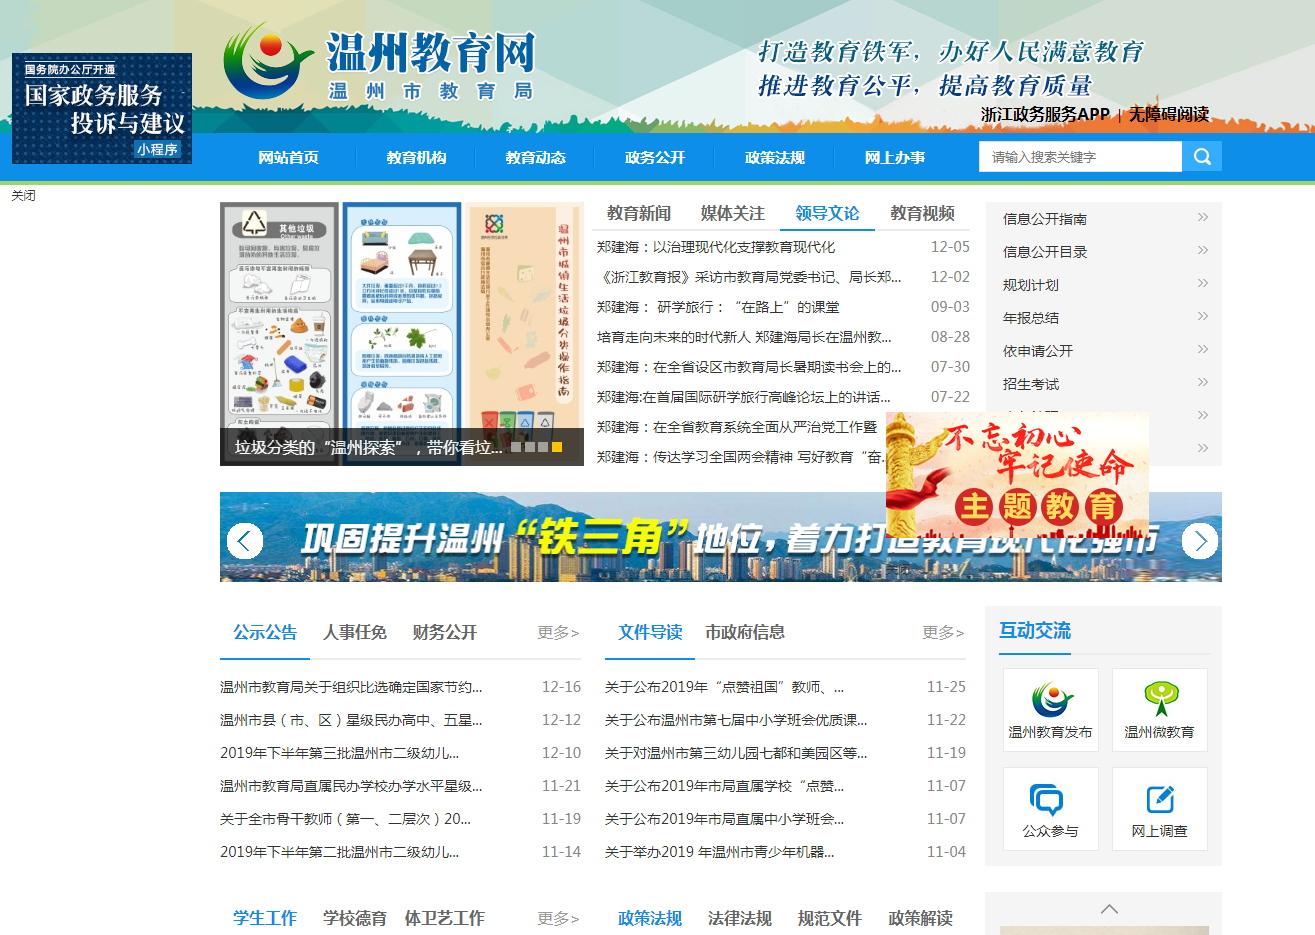Expand 招生考试 via its chevron
The height and width of the screenshot is (935, 1315).
coord(1201,381)
